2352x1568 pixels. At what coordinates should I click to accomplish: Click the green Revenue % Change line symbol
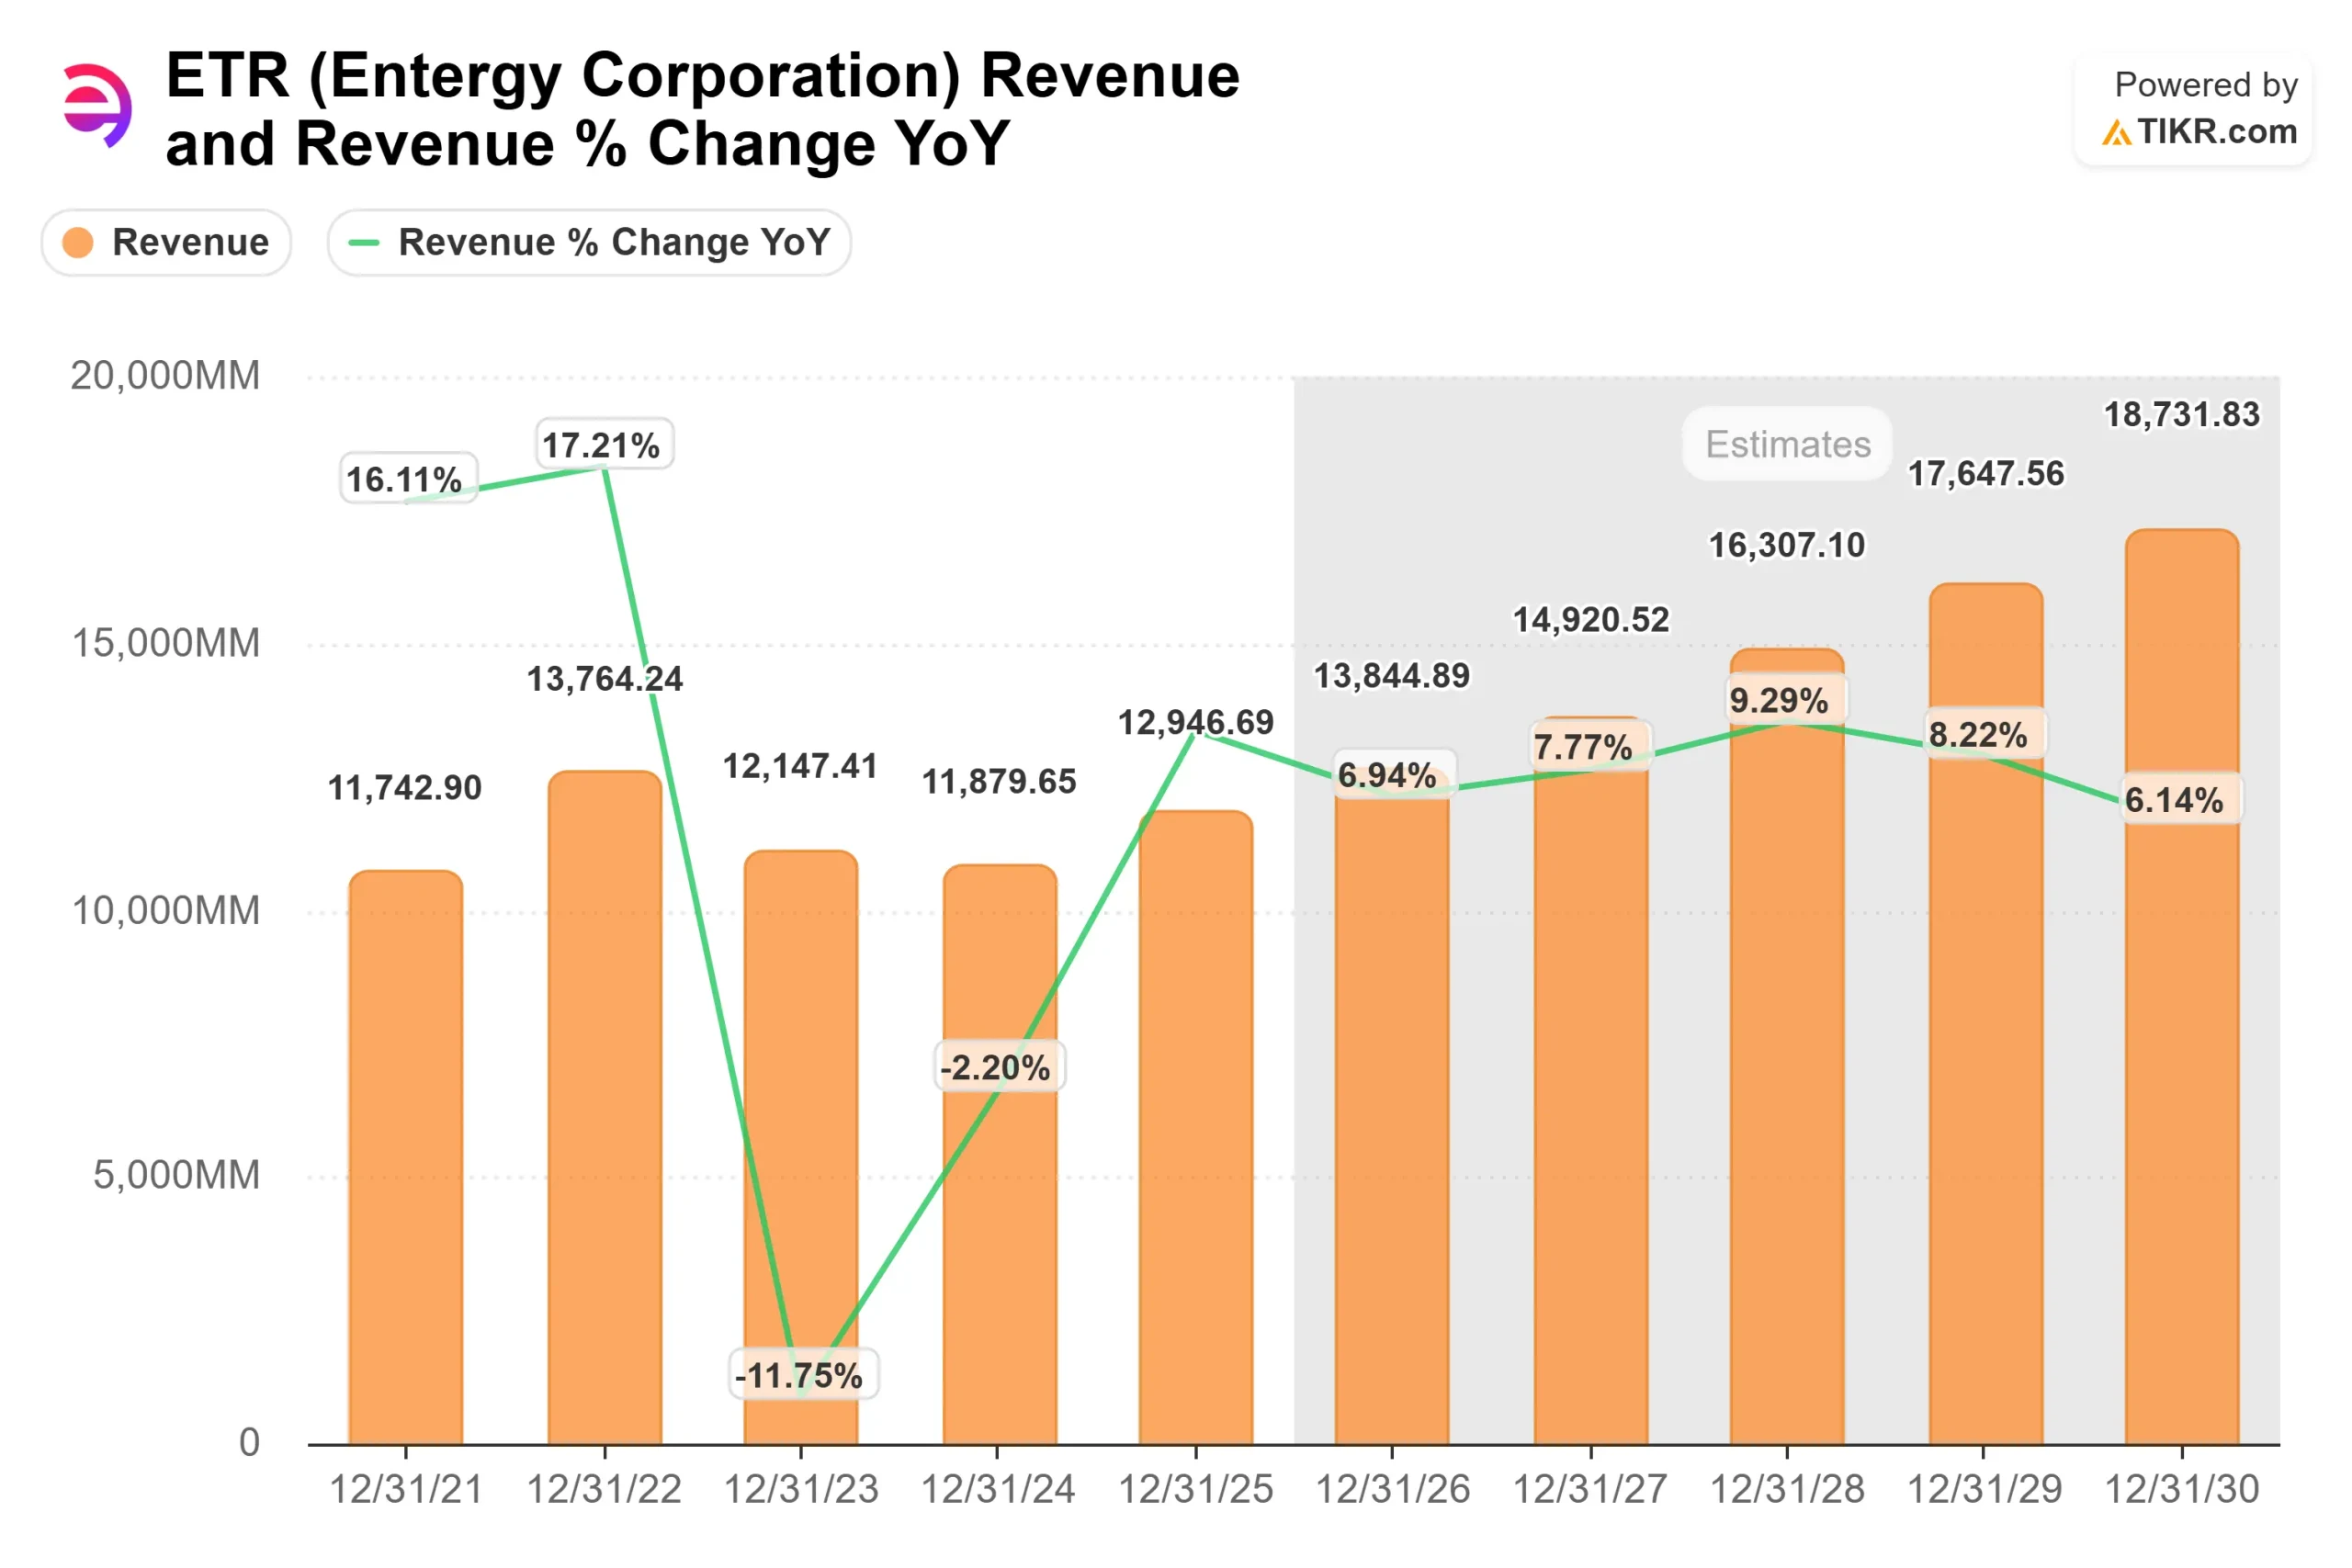tap(363, 242)
